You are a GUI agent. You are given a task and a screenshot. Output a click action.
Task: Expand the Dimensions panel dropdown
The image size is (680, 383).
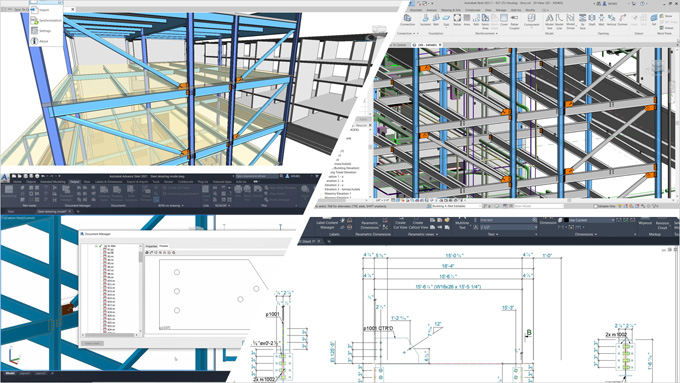(596, 234)
